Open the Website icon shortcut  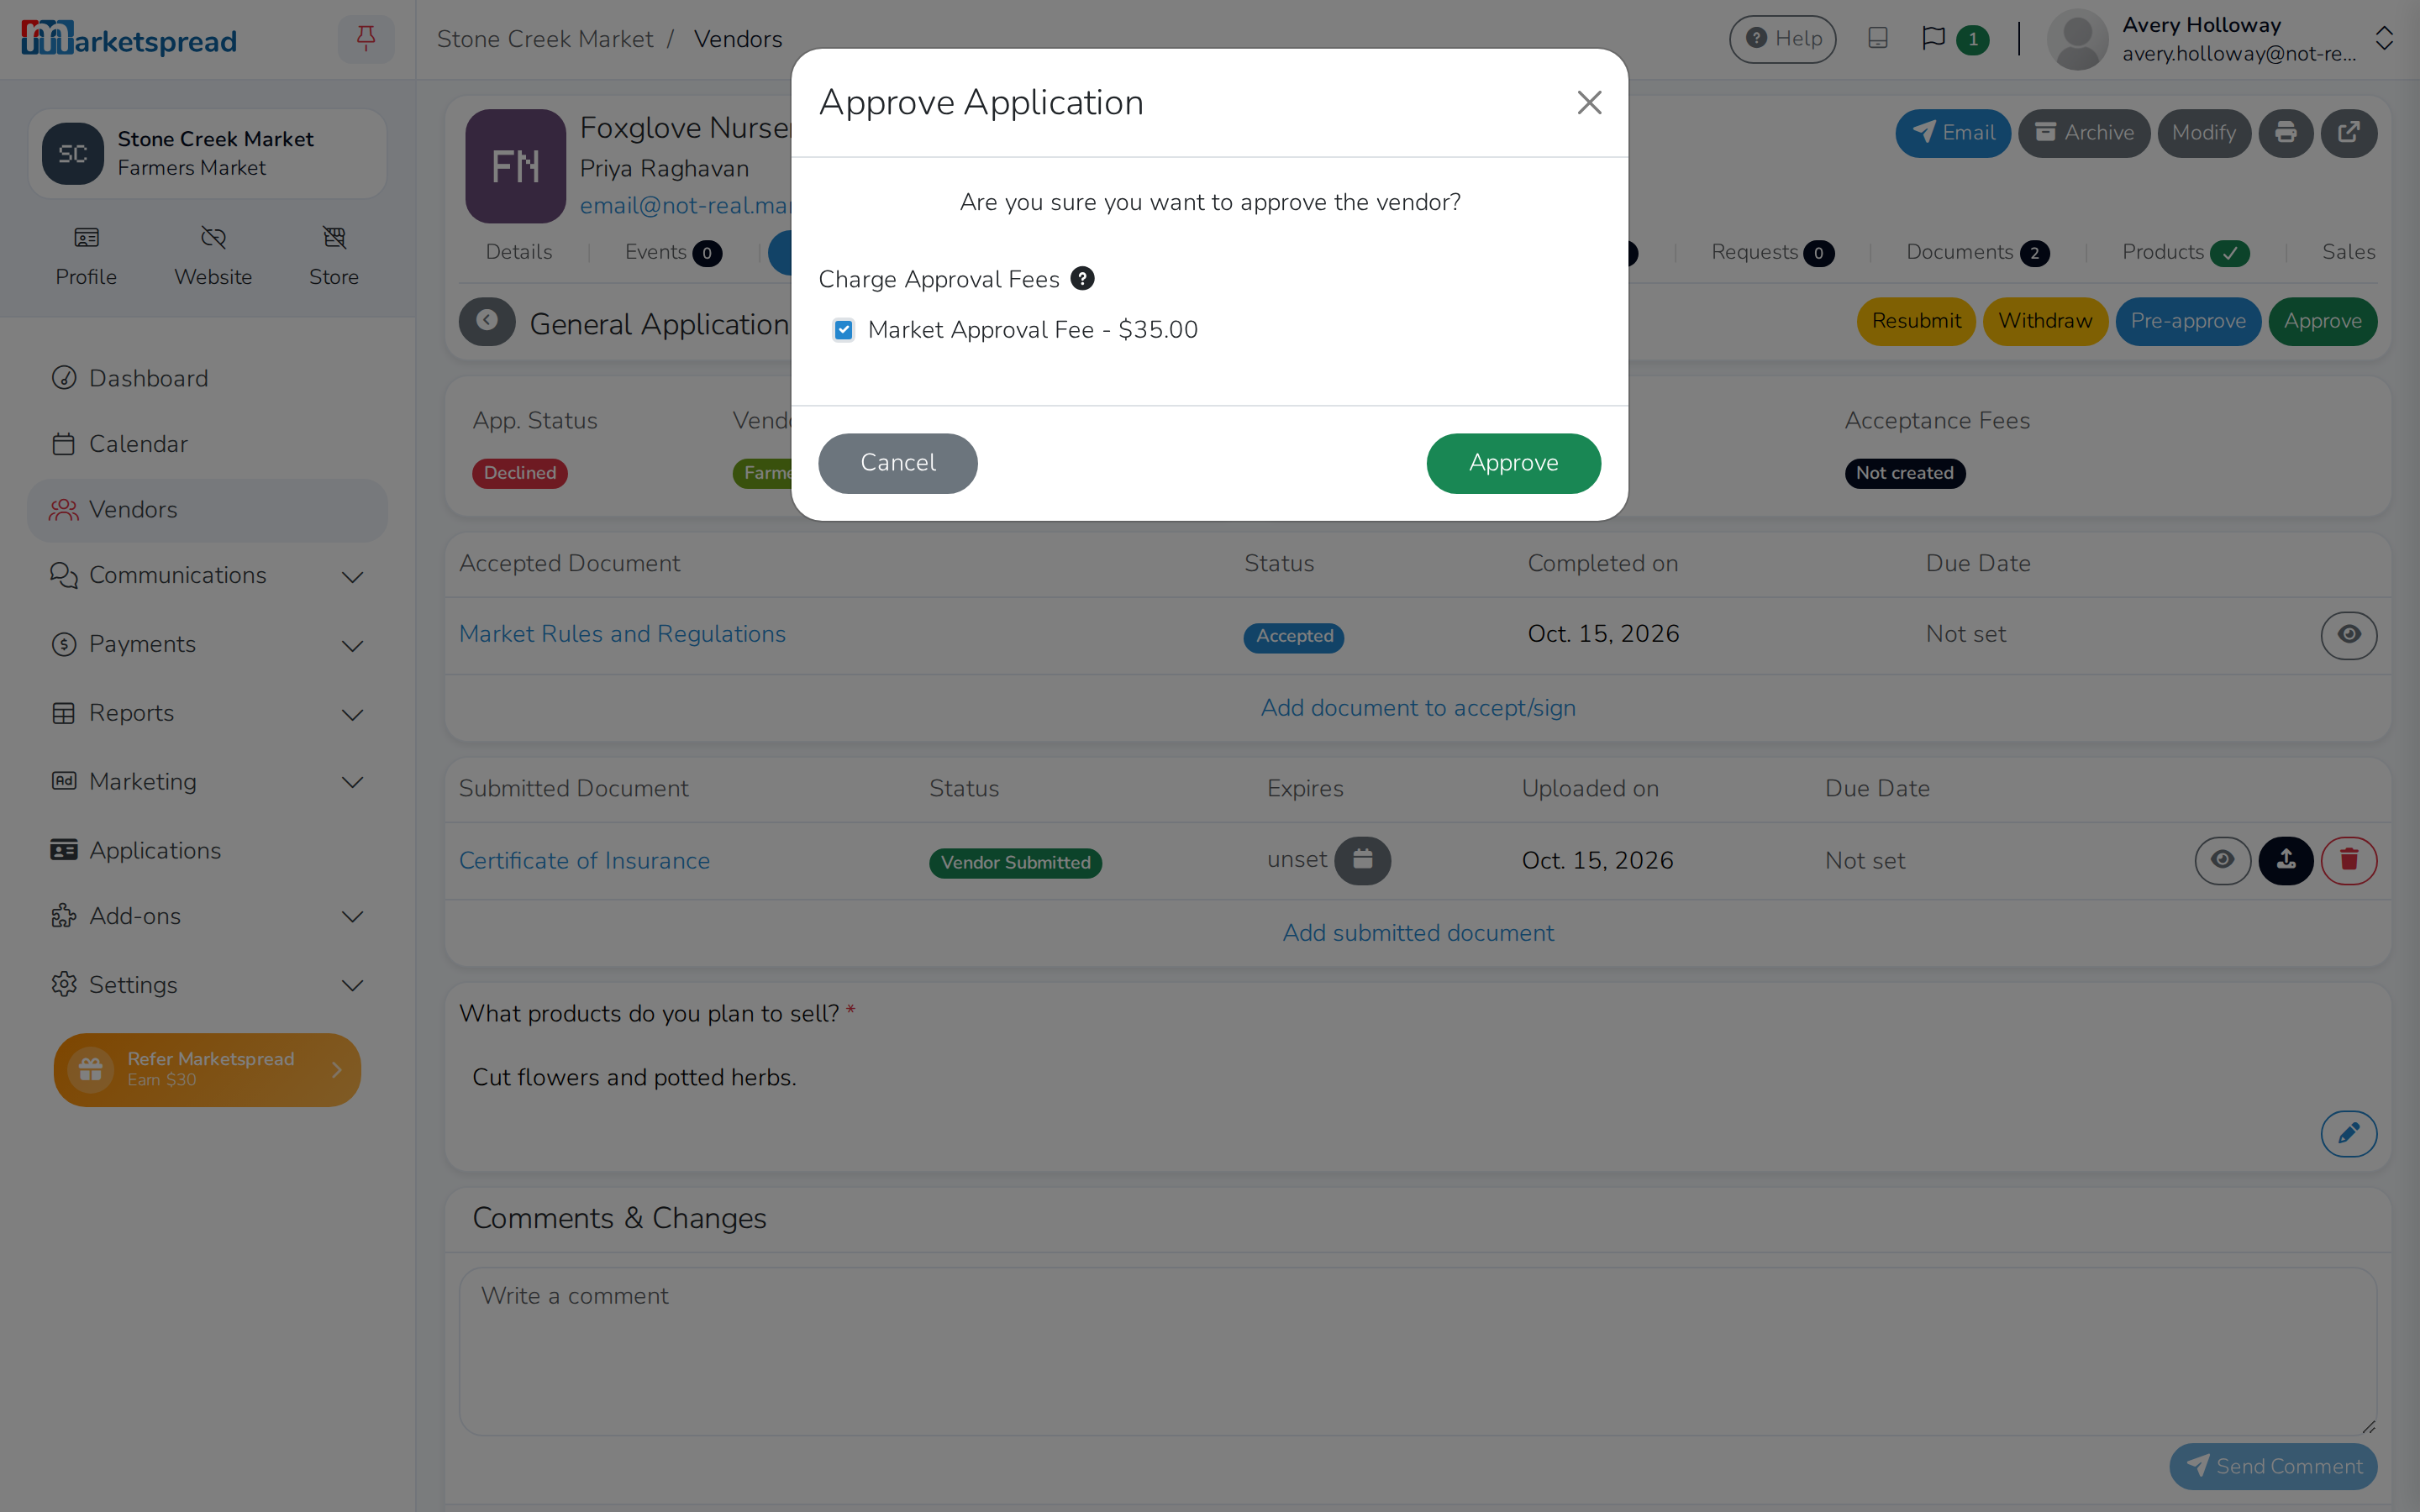pos(213,256)
